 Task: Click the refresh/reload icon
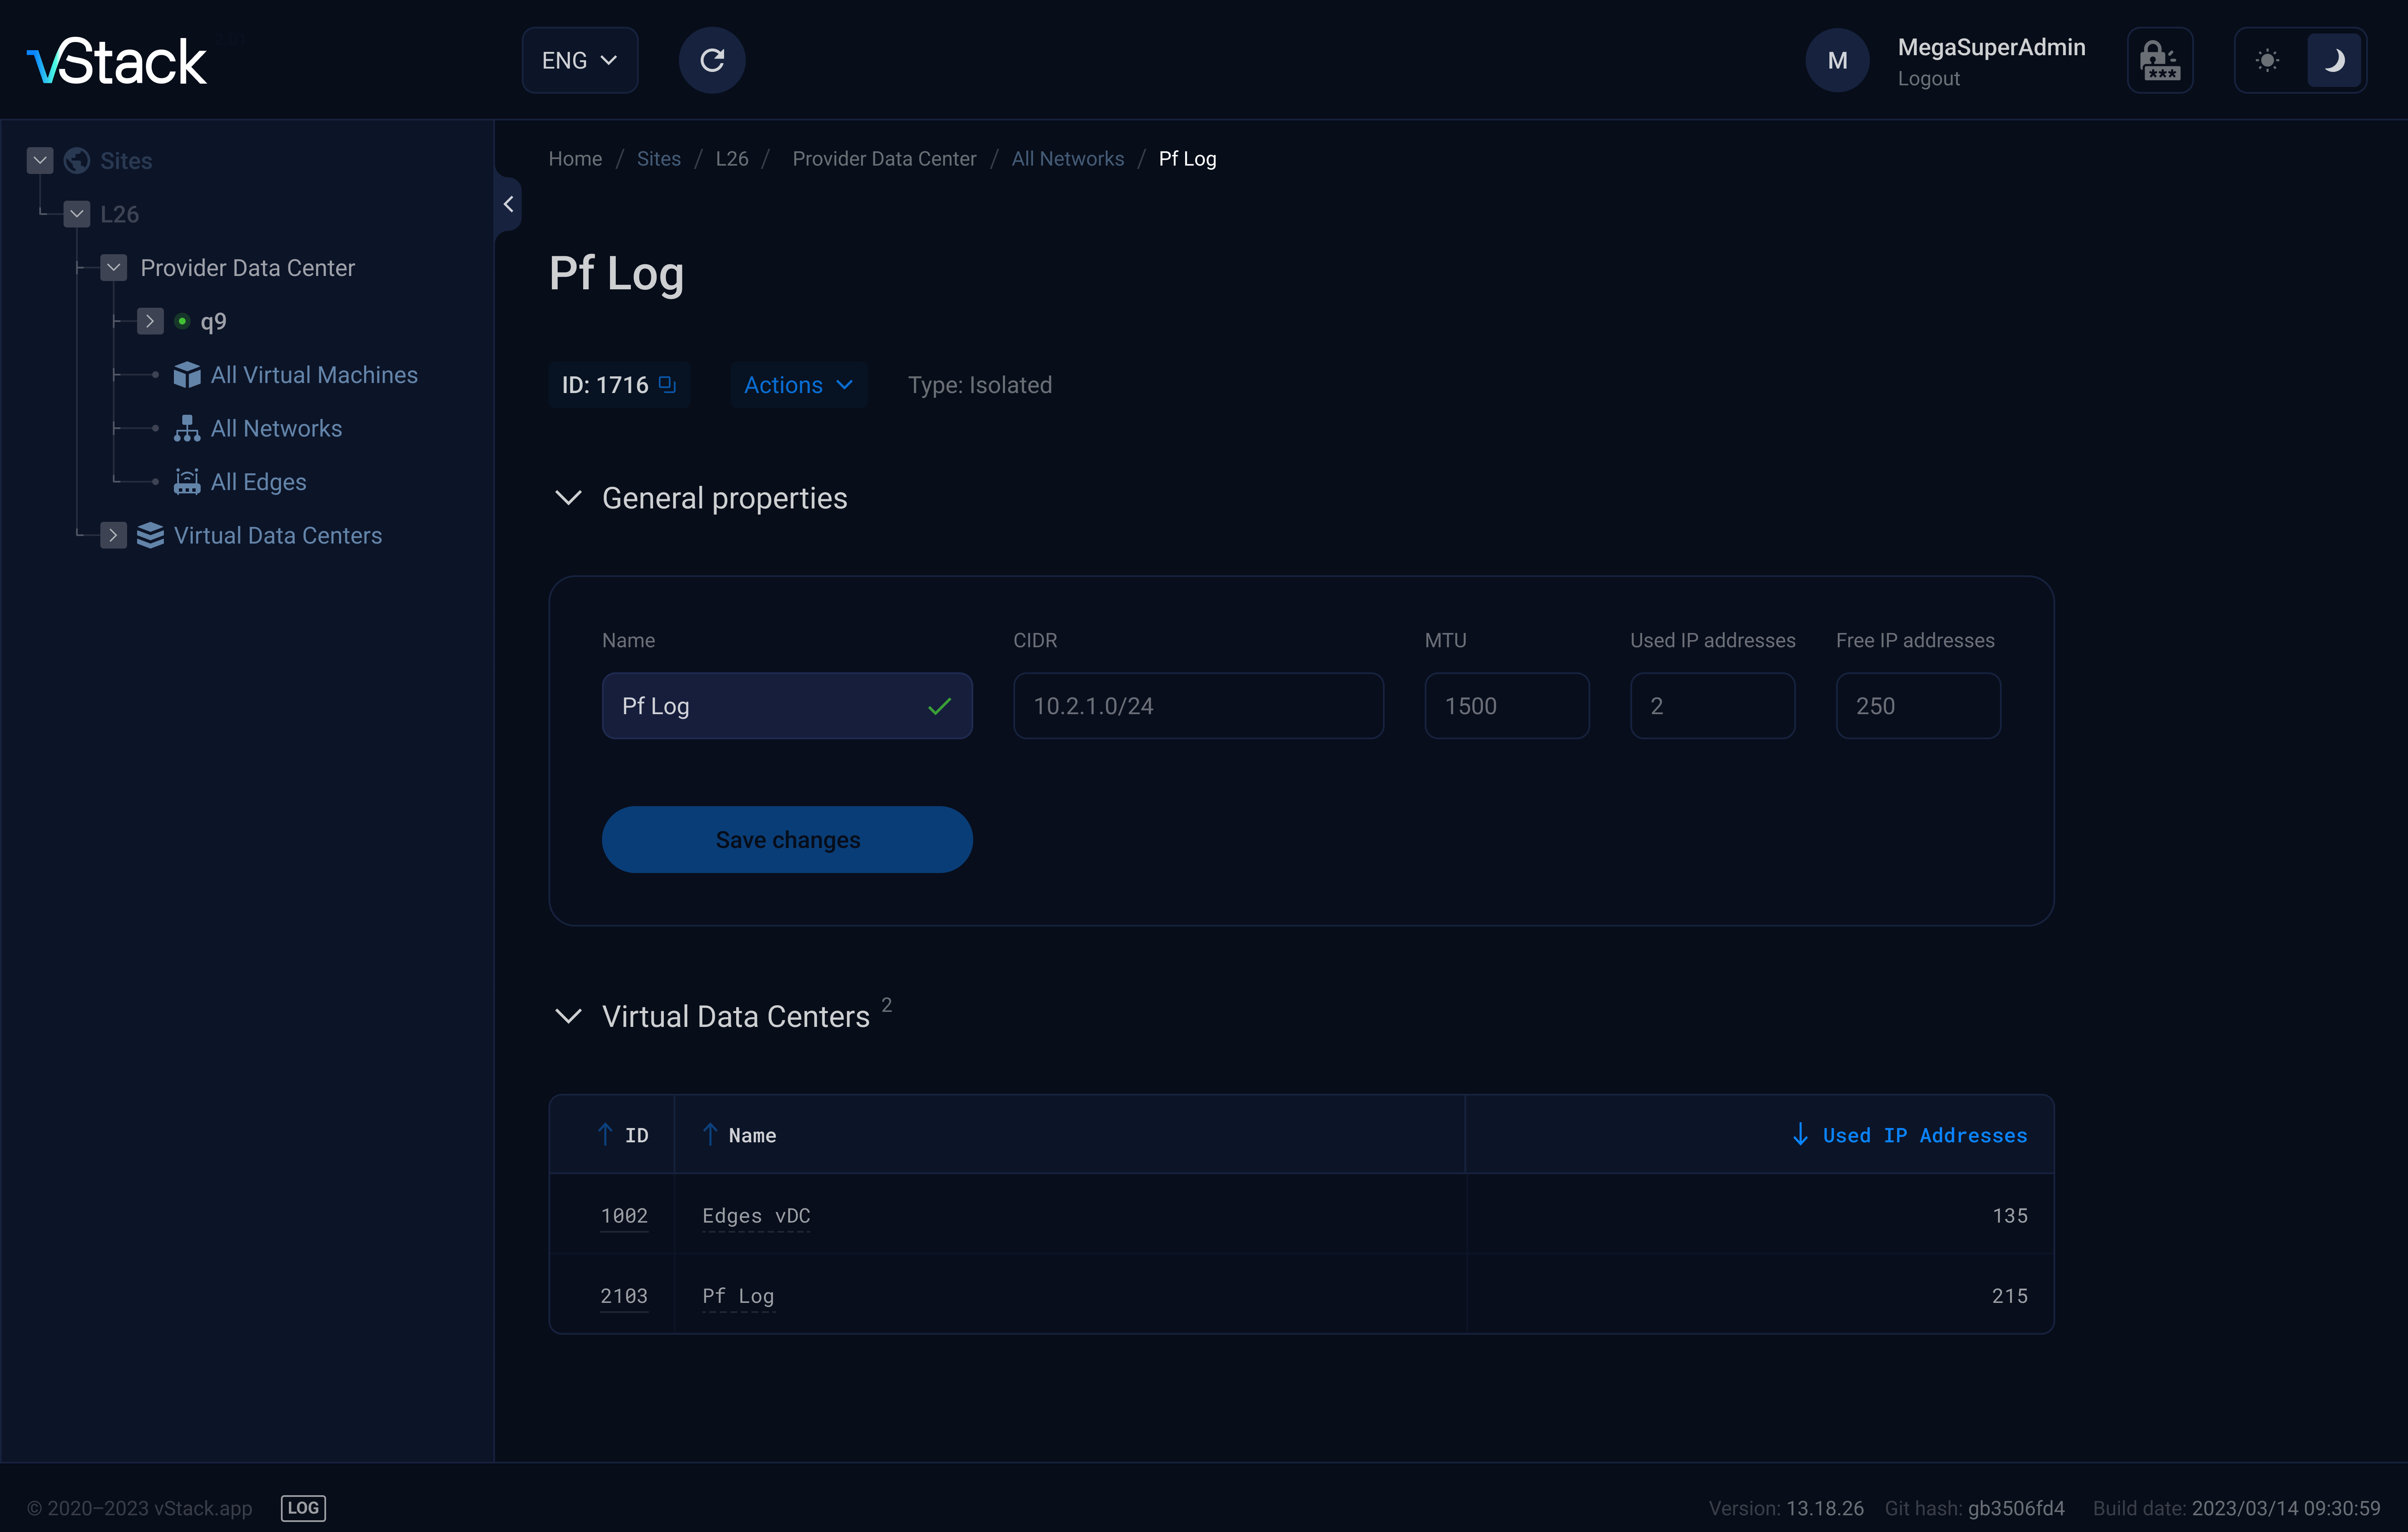[x=712, y=60]
